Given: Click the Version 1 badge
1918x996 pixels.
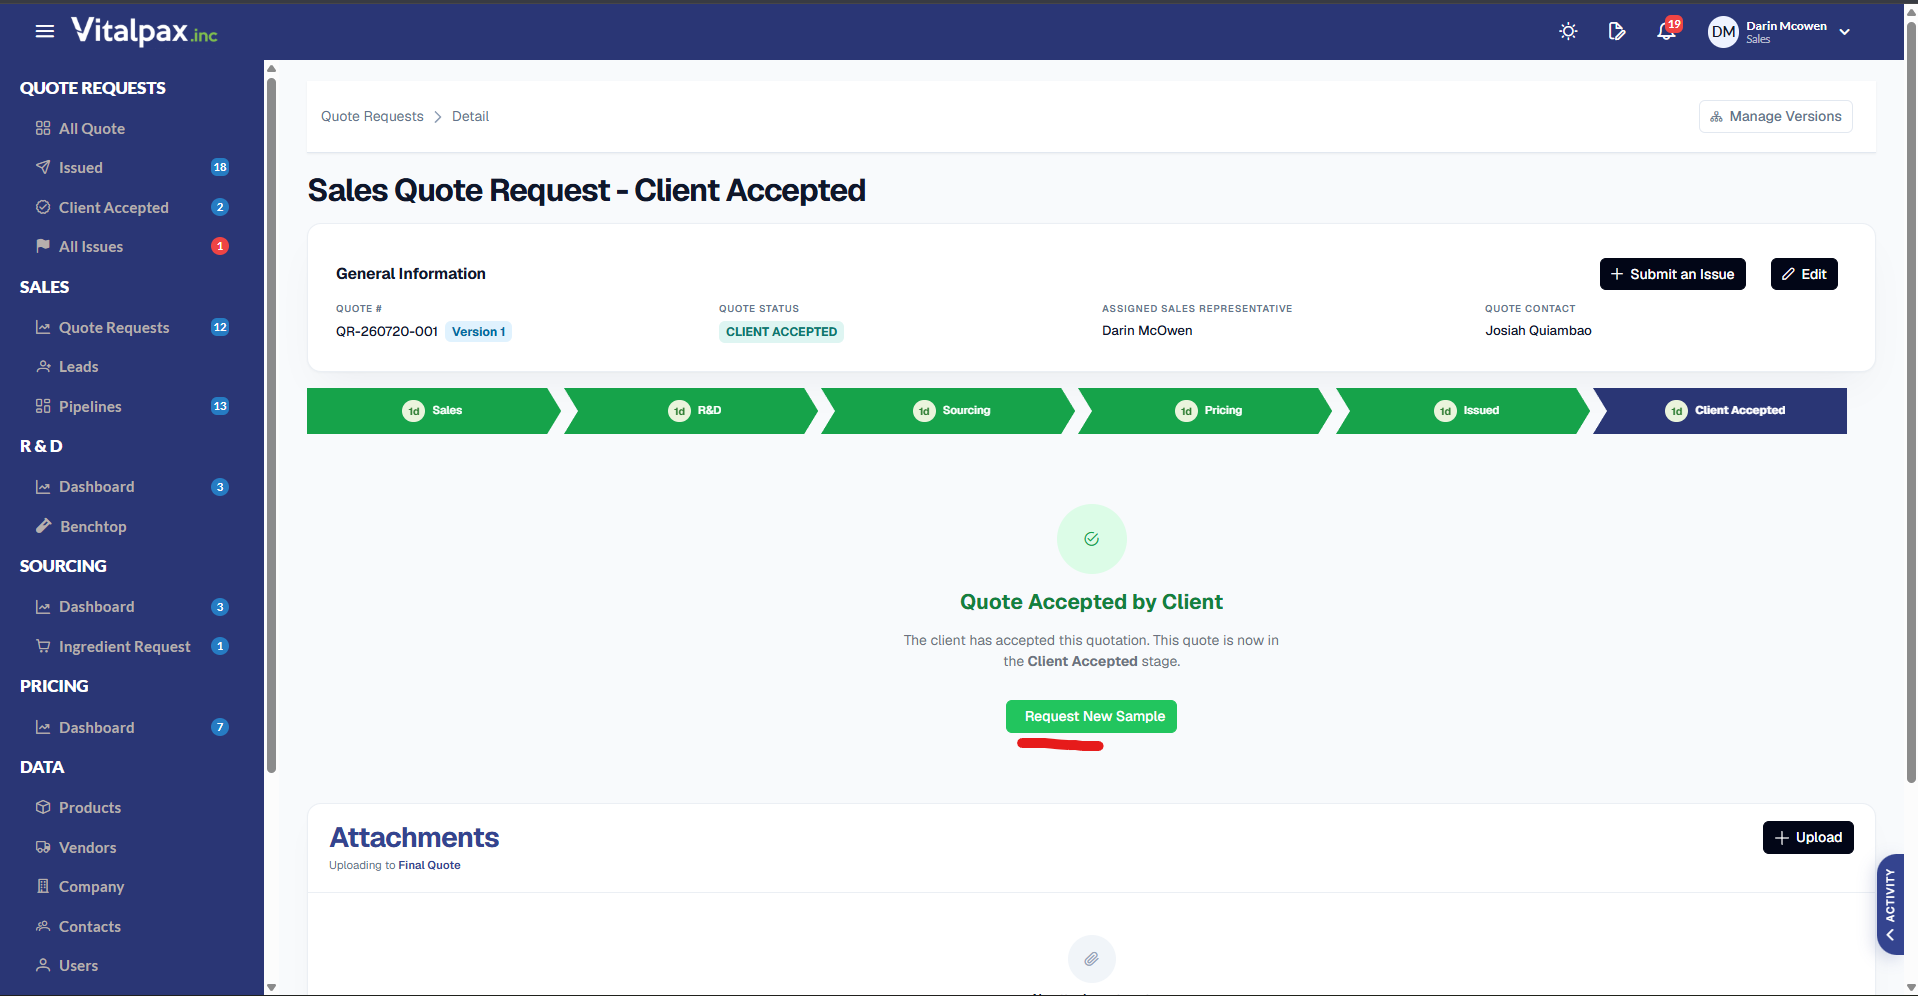Looking at the screenshot, I should click(478, 332).
